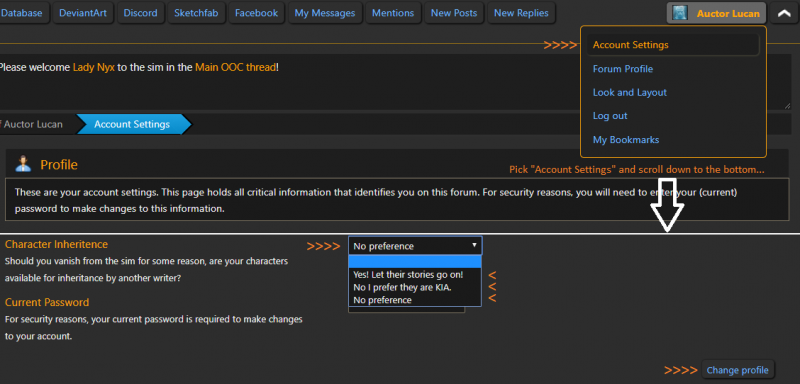Go to Look and Layout settings
The height and width of the screenshot is (384, 800).
(x=630, y=92)
